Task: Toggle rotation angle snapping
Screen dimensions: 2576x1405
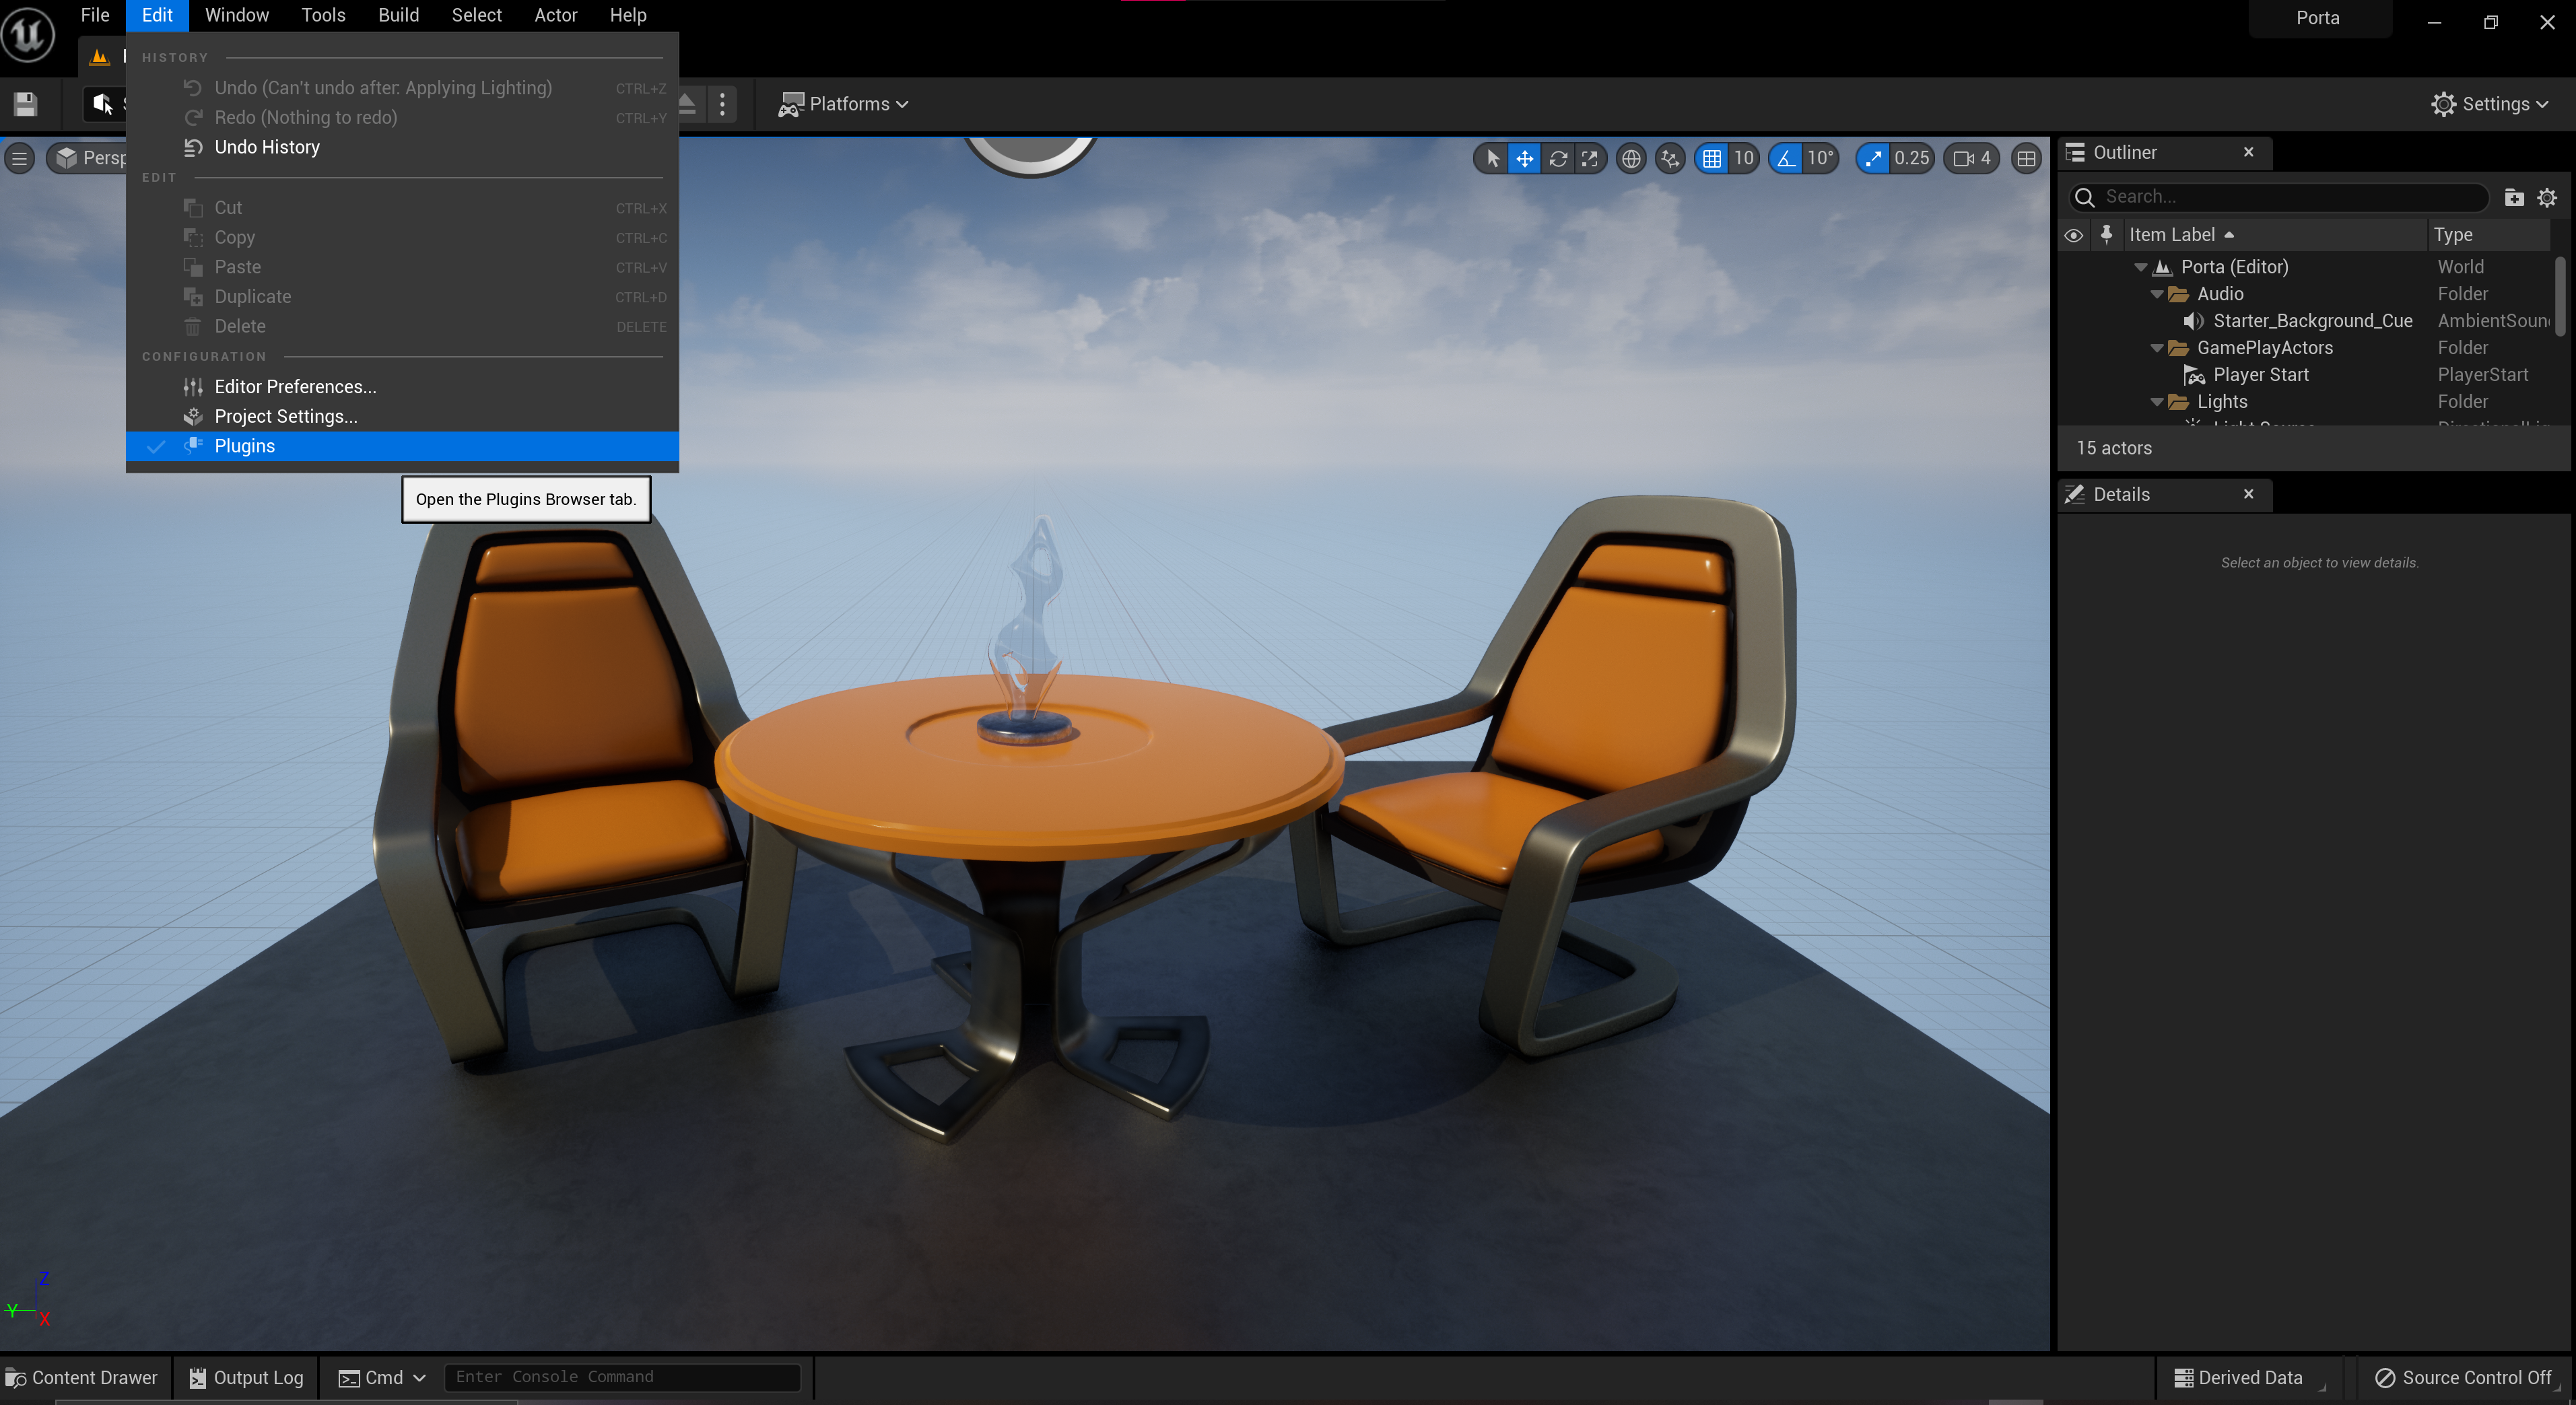Action: click(x=1786, y=158)
